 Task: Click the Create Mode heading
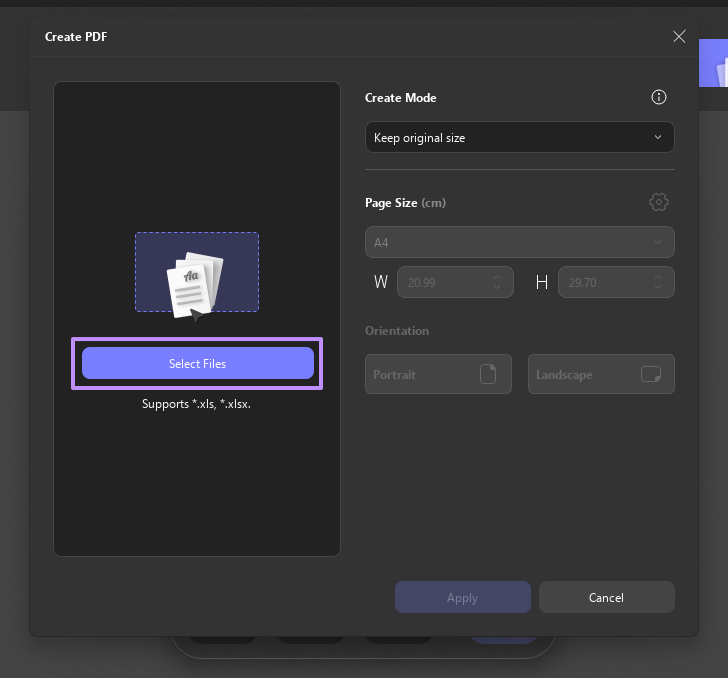(x=401, y=98)
